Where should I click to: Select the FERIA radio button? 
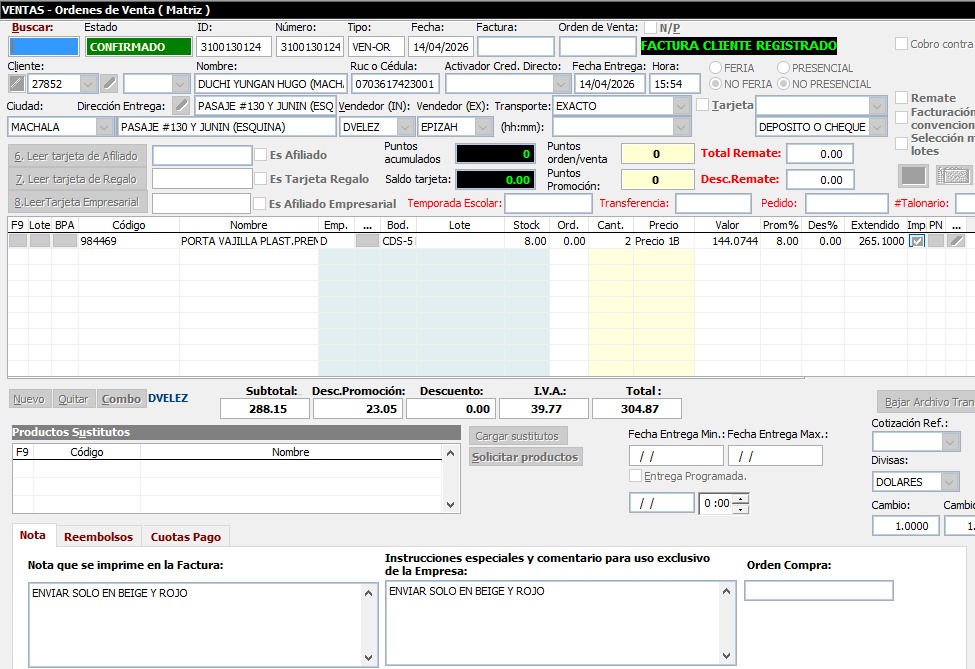(716, 68)
